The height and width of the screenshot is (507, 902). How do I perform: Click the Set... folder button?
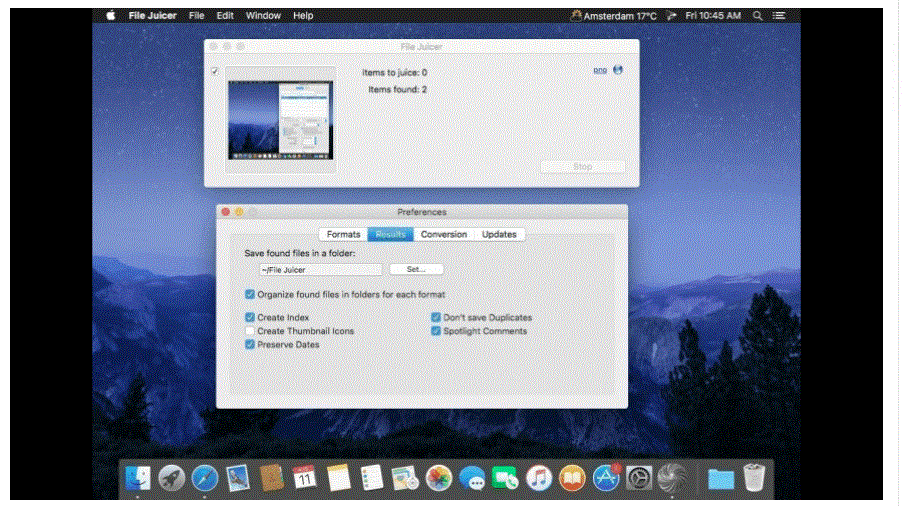[x=416, y=269]
